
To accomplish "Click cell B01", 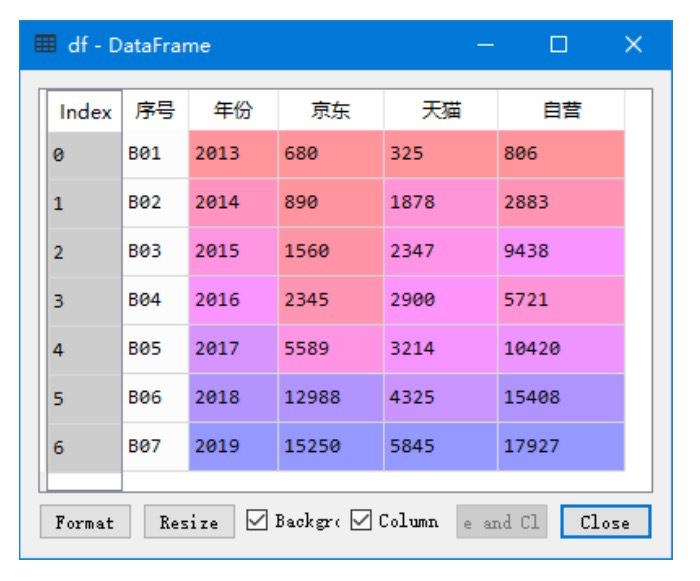I will [x=155, y=154].
